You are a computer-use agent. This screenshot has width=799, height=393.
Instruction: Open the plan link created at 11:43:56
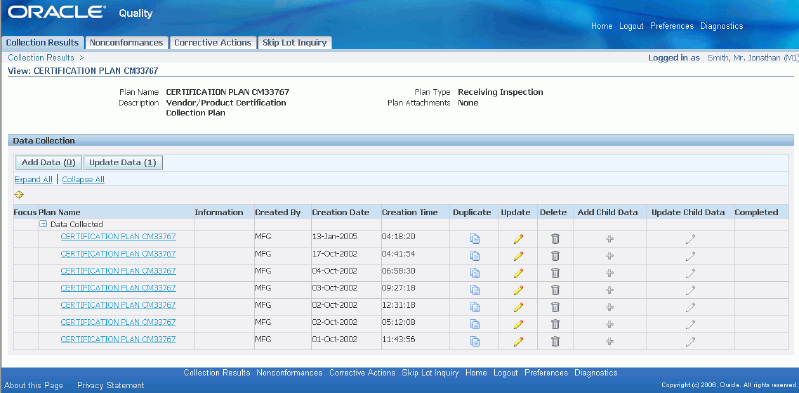pyautogui.click(x=118, y=339)
